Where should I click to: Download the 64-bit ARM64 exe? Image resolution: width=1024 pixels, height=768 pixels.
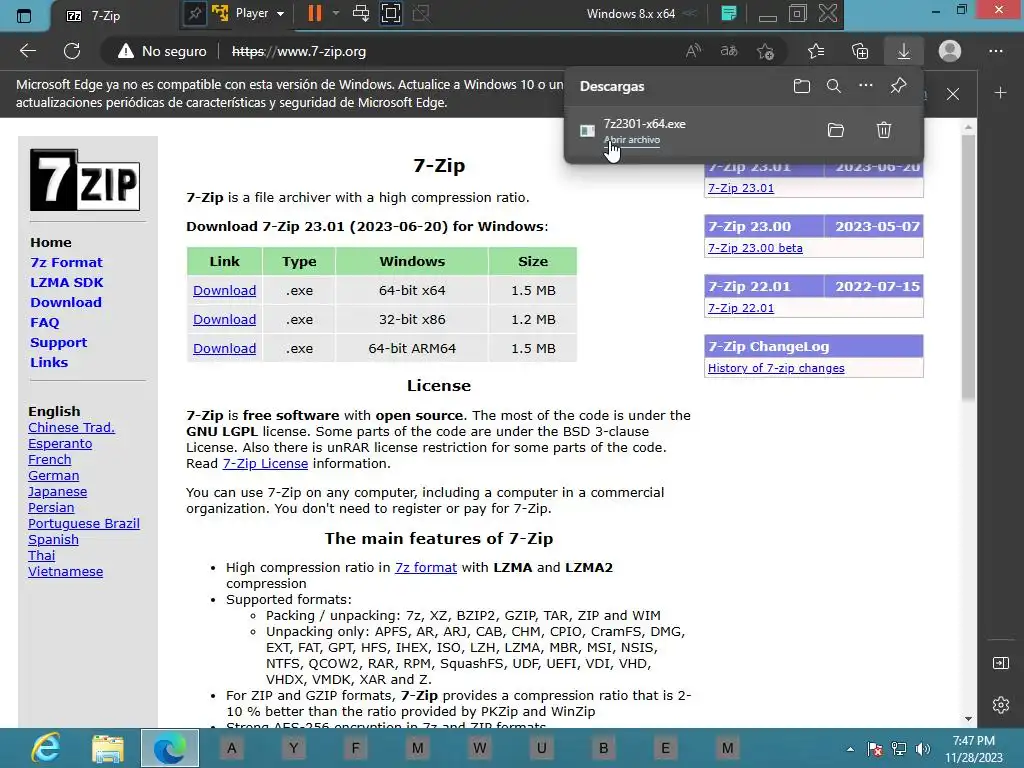point(224,348)
